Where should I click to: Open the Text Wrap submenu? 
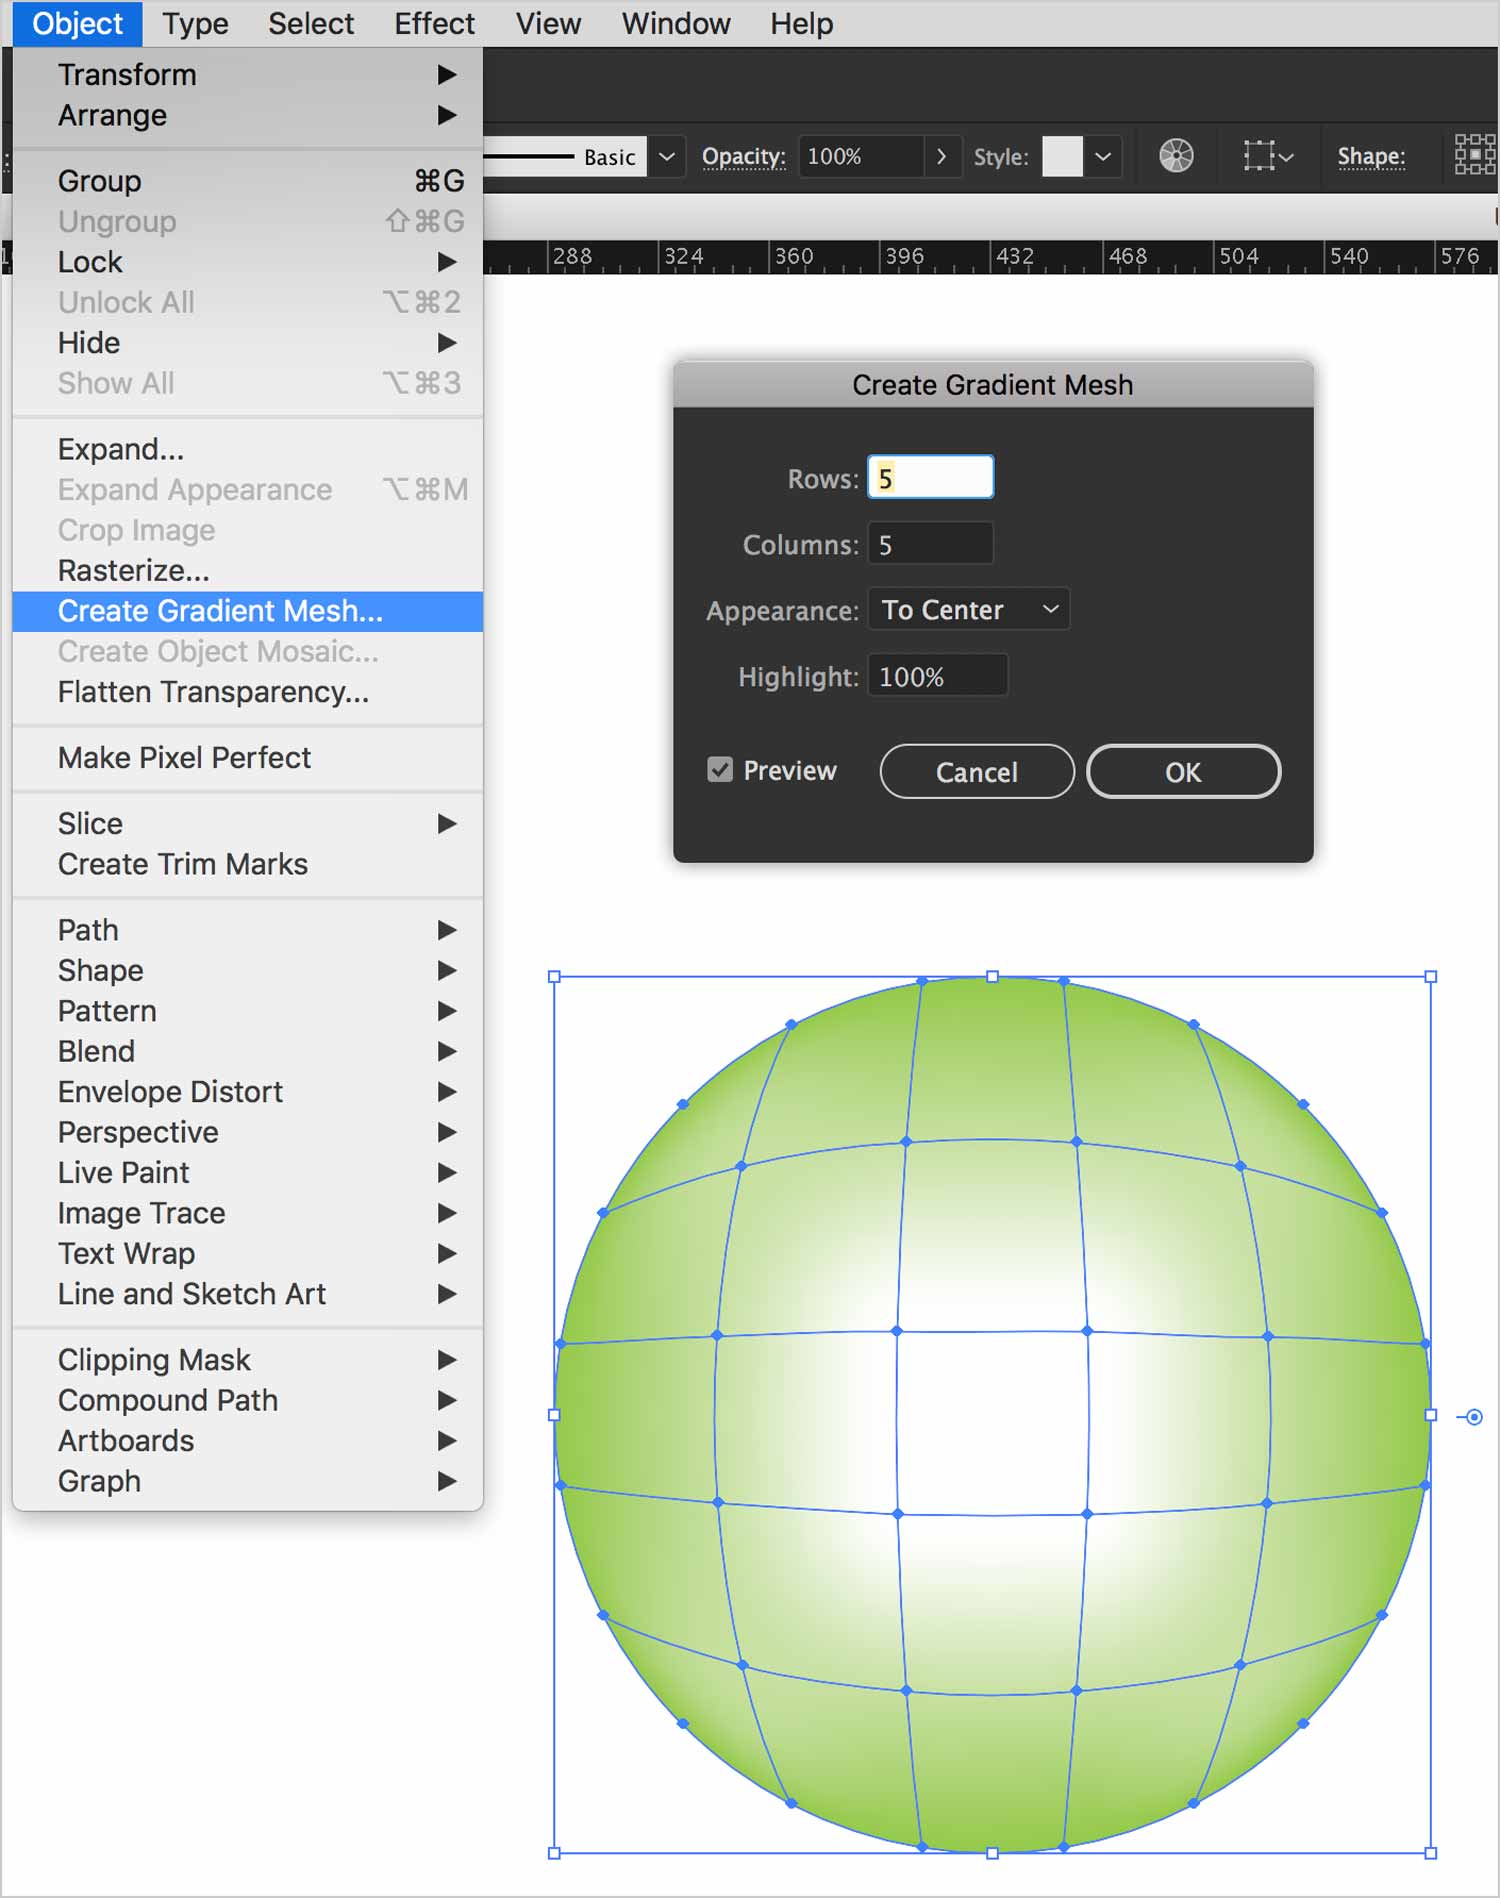(248, 1253)
